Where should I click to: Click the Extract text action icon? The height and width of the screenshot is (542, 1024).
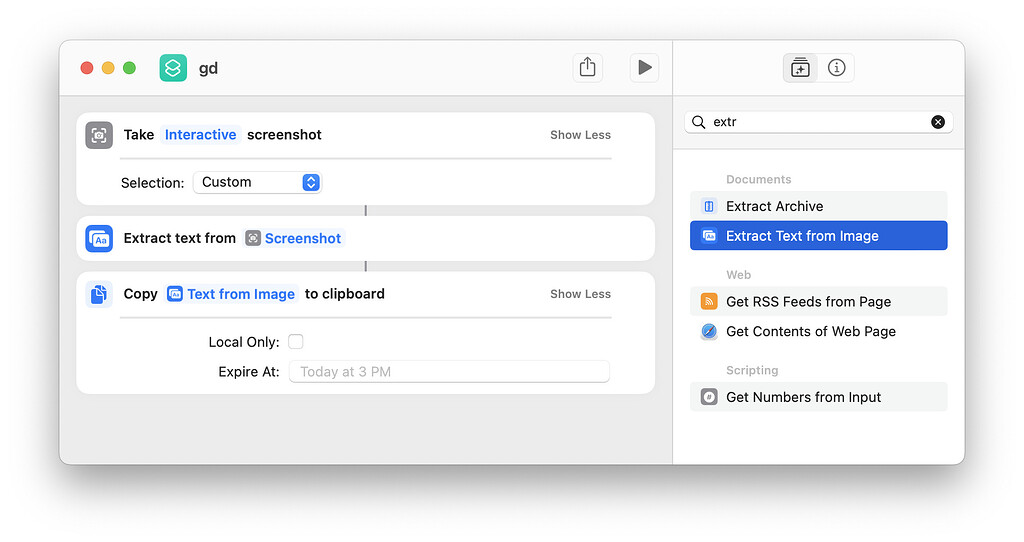click(x=99, y=238)
